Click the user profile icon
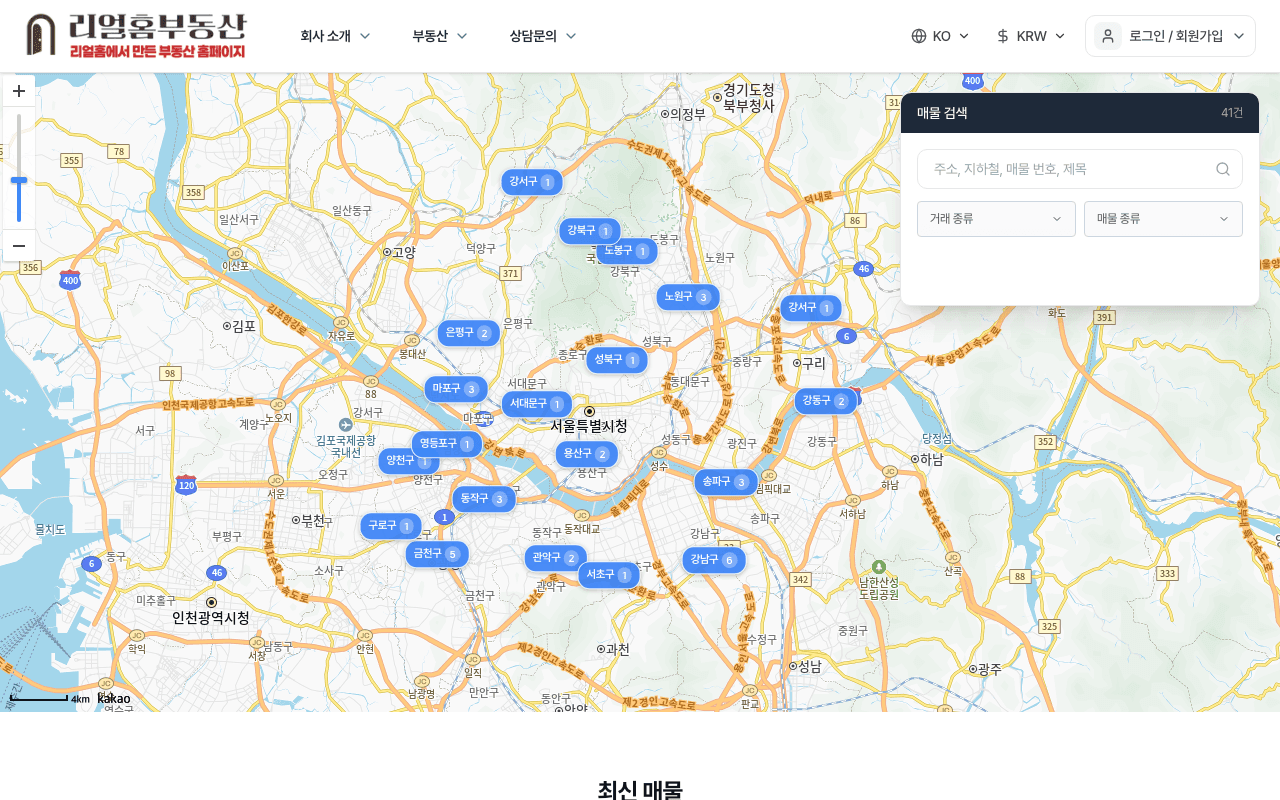 [x=1107, y=36]
